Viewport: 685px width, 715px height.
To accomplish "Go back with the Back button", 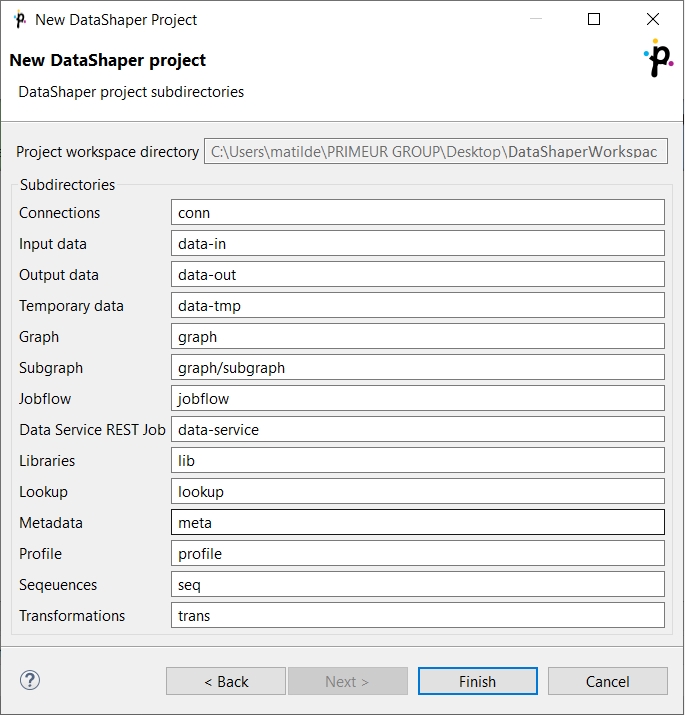I will tap(226, 681).
